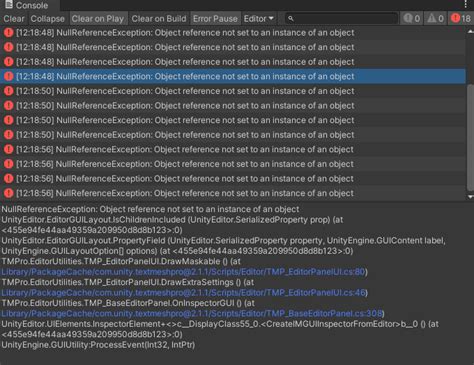Toggle Clear on Build
Screen dimensions: 474x365
coord(159,19)
